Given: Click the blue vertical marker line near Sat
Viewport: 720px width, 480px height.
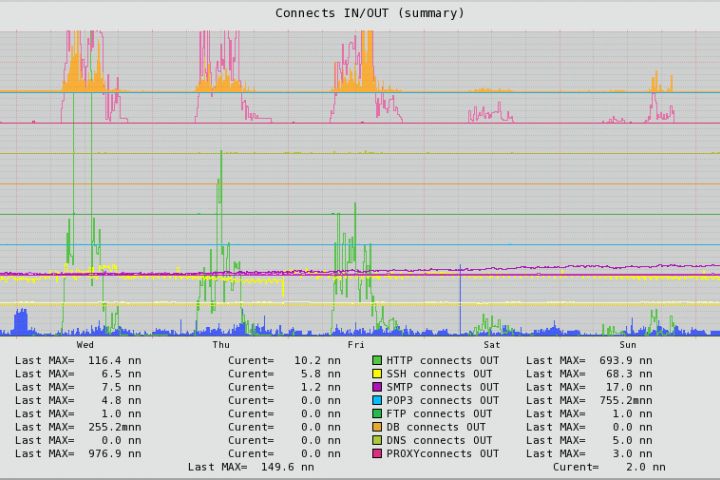Looking at the screenshot, I should tap(461, 299).
